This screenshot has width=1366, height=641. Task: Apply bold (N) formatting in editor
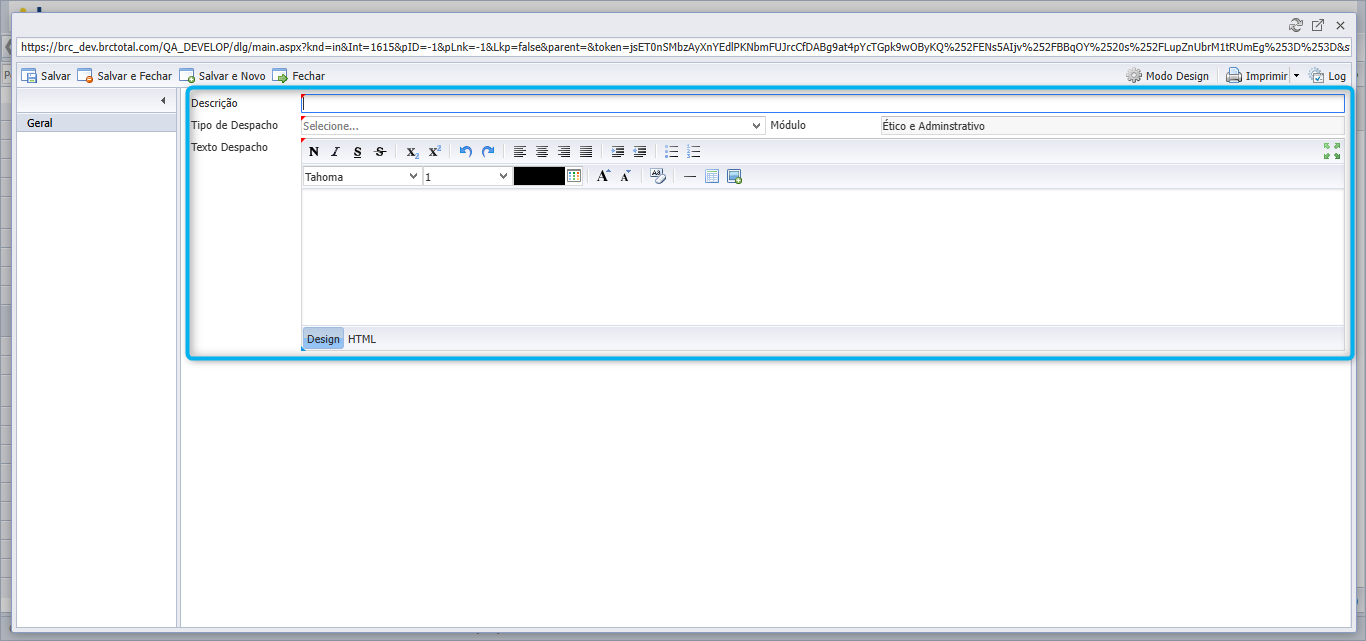(x=314, y=152)
